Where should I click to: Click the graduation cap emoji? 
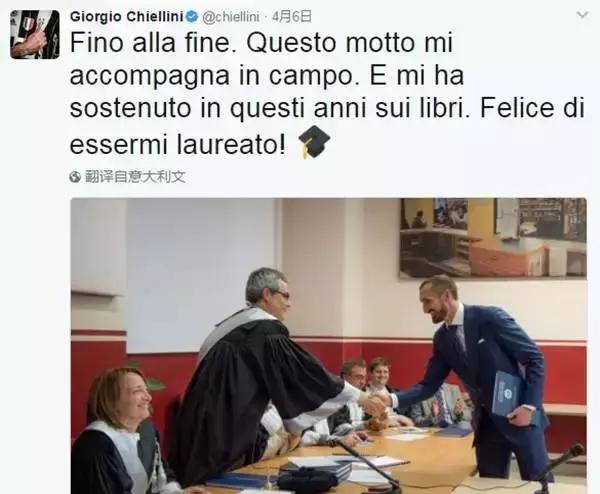tap(314, 142)
